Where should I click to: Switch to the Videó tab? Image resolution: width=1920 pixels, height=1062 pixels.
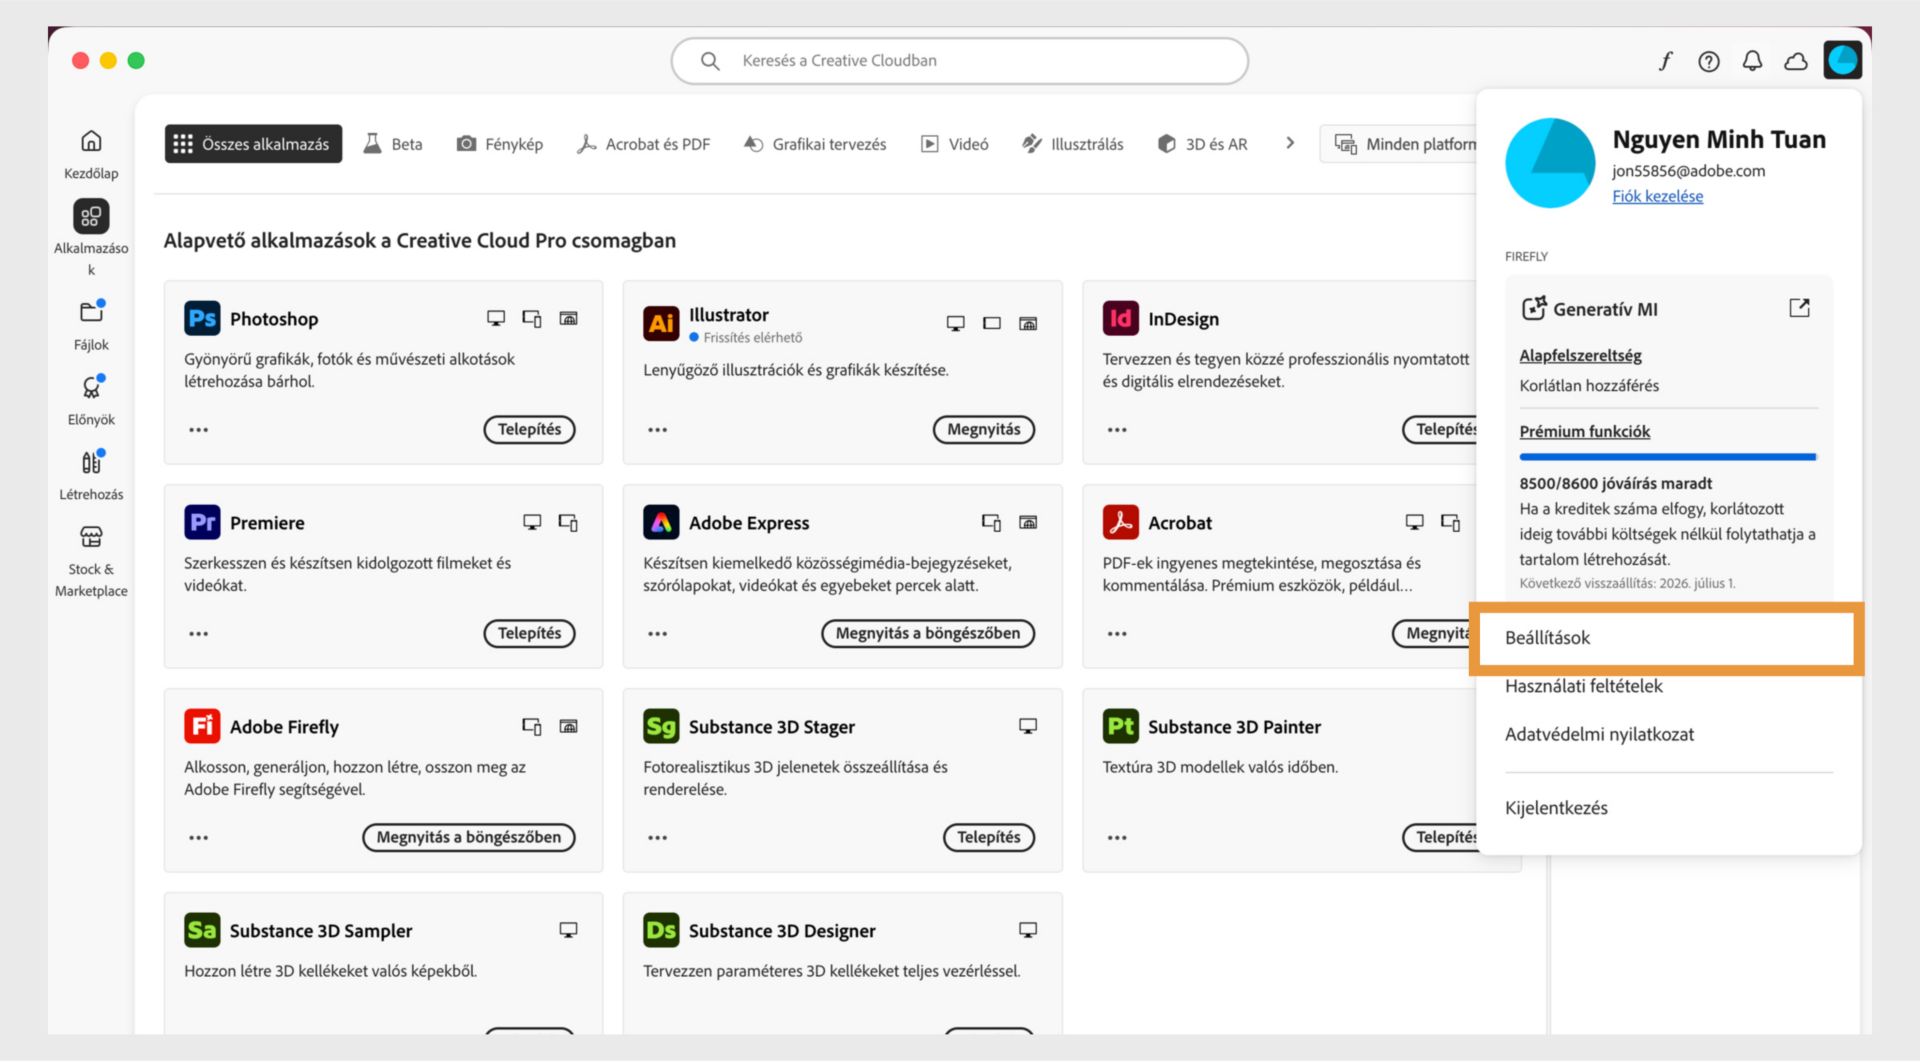(x=954, y=144)
